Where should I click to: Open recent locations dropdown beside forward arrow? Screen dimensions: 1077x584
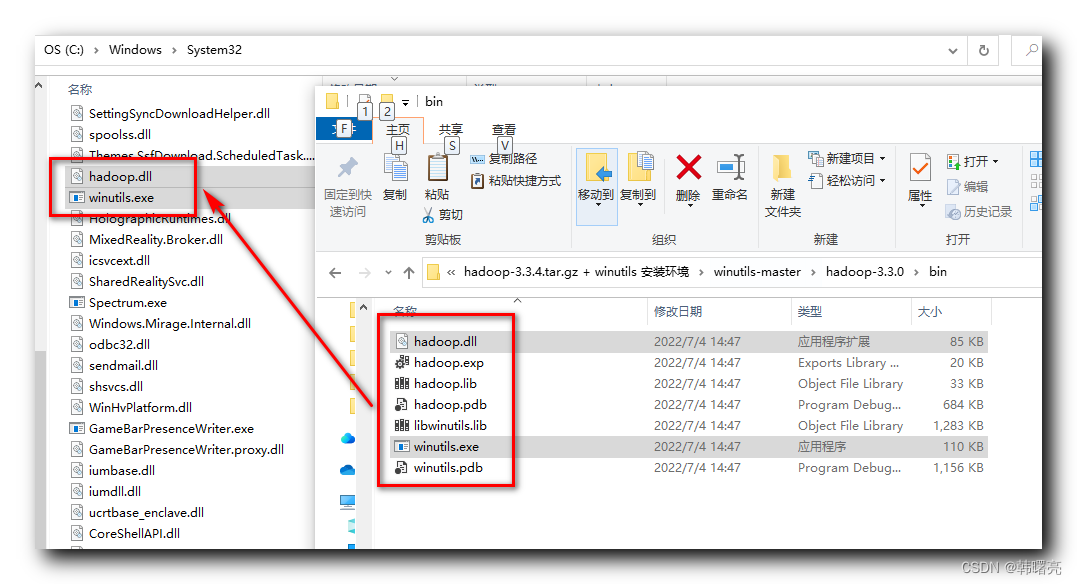(x=388, y=273)
